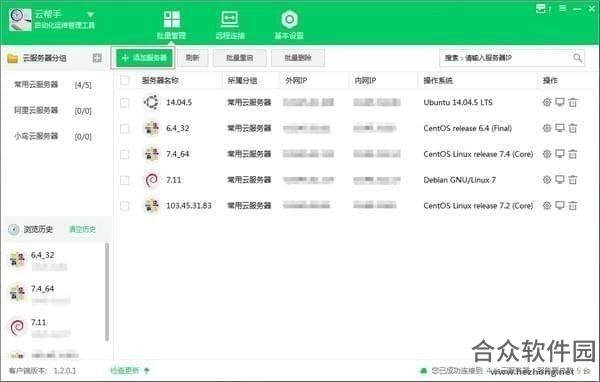Viewport: 600px width, 382px height.
Task: Check the box for server 7.11
Action: [125, 180]
